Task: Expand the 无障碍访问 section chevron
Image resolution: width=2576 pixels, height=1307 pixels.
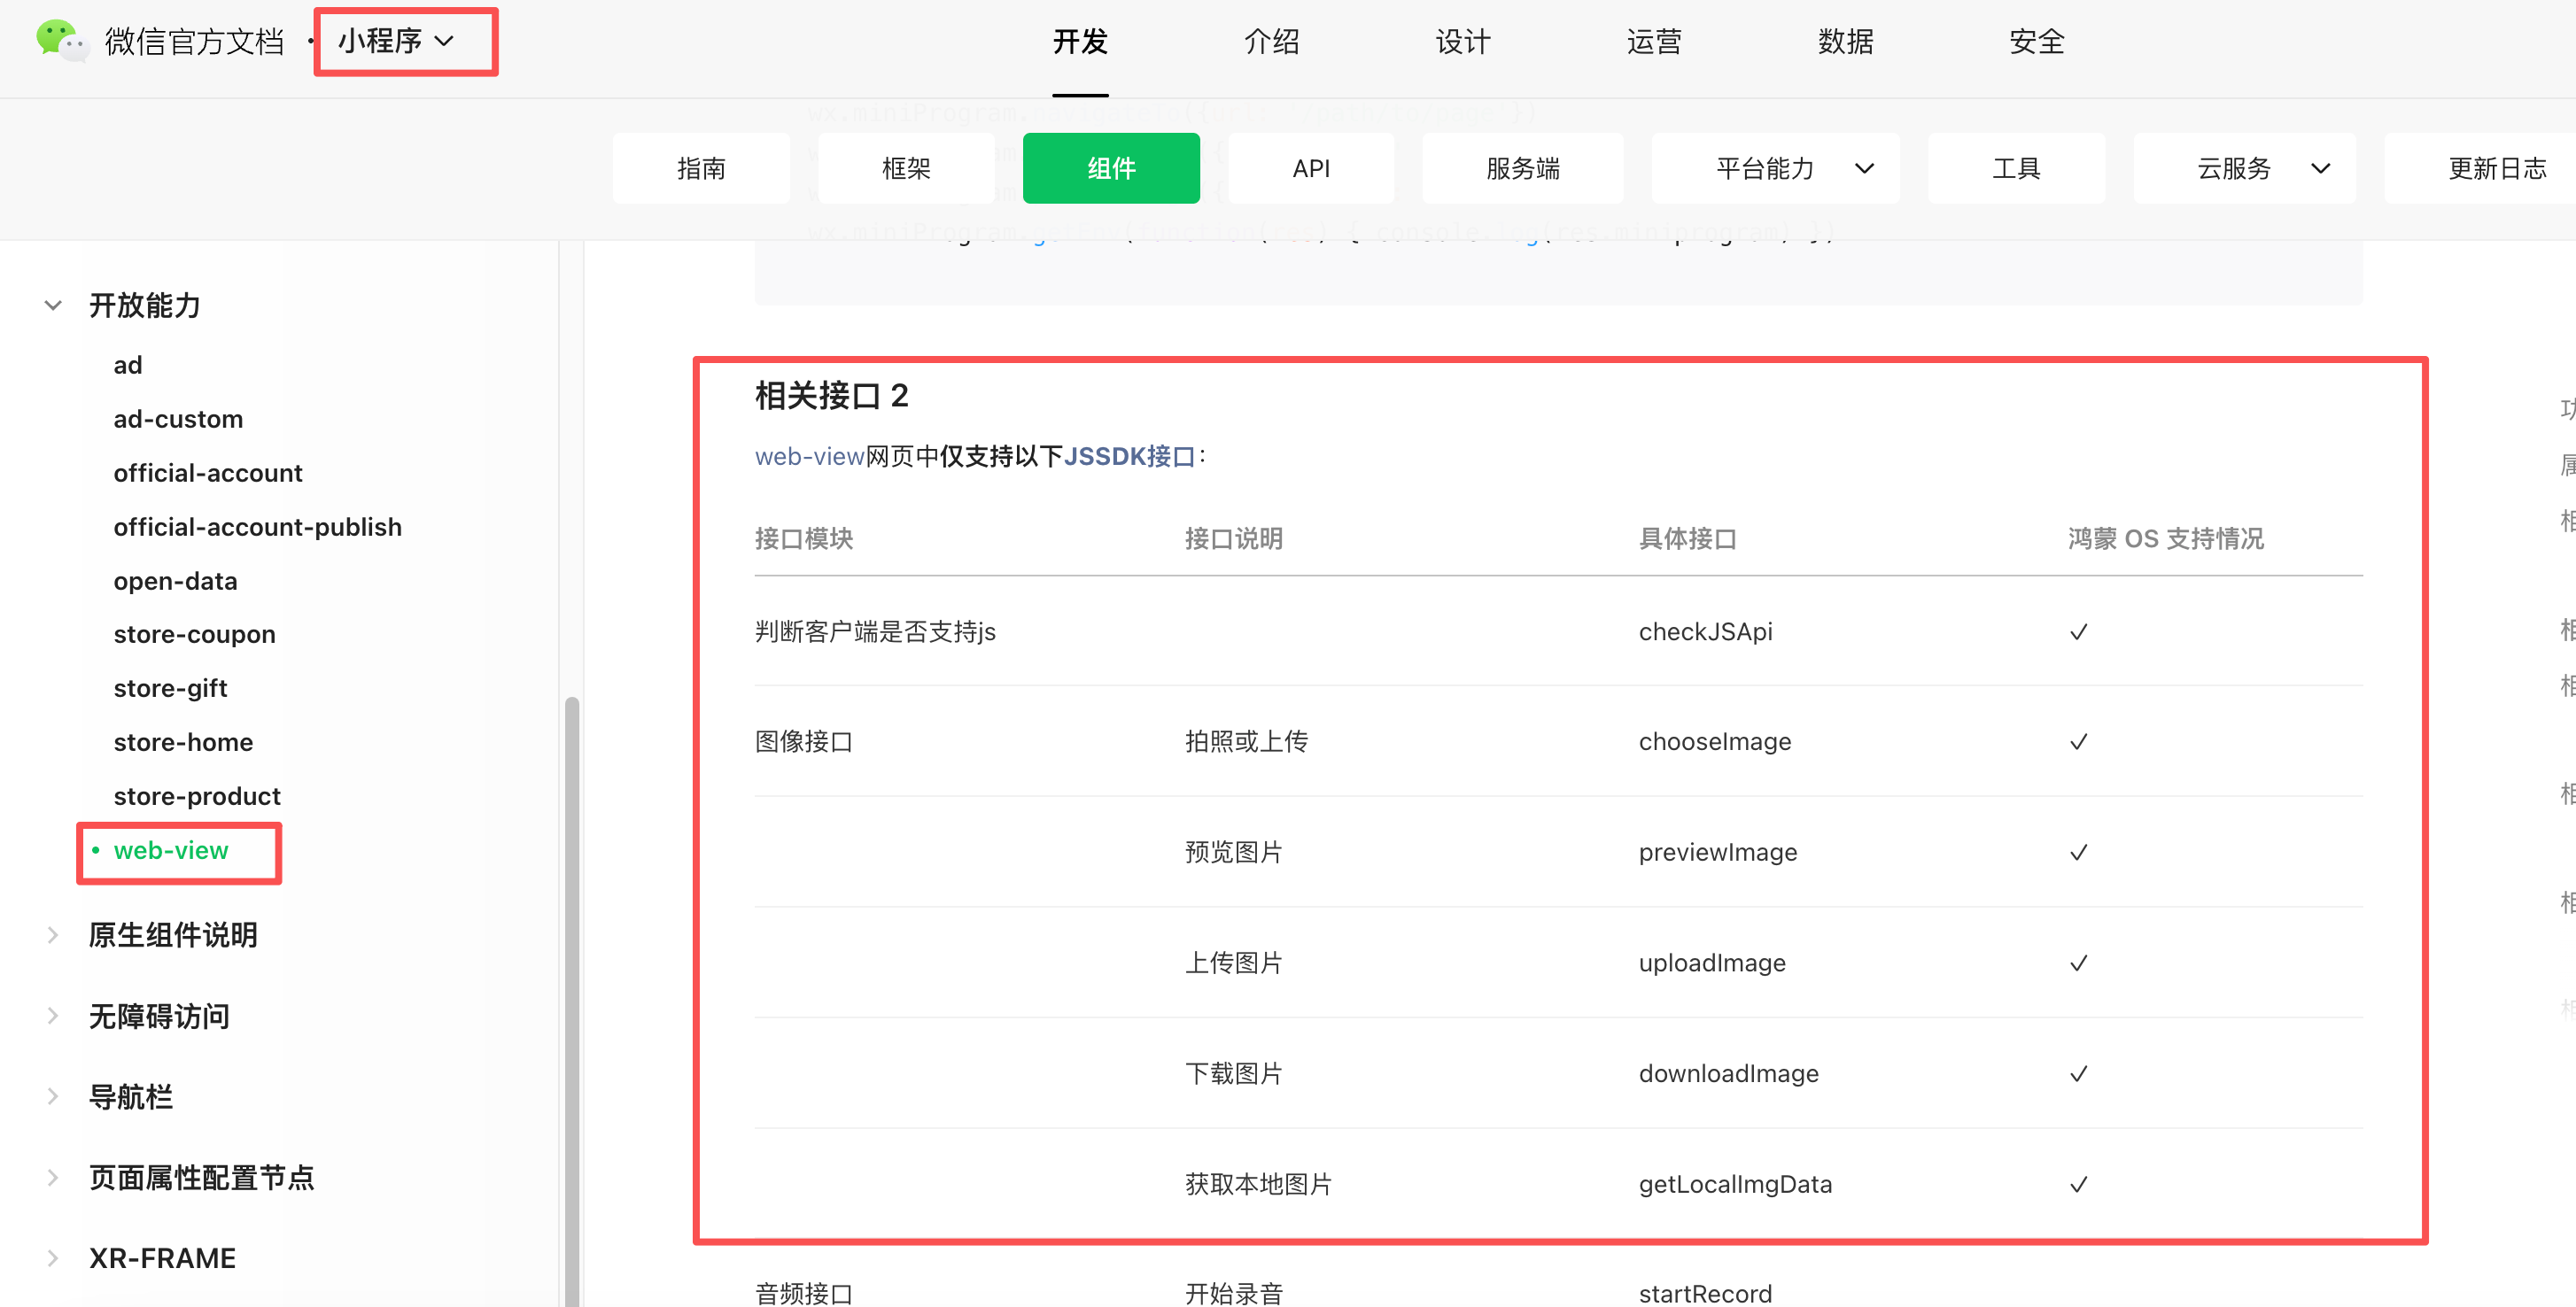Action: pos(54,1016)
